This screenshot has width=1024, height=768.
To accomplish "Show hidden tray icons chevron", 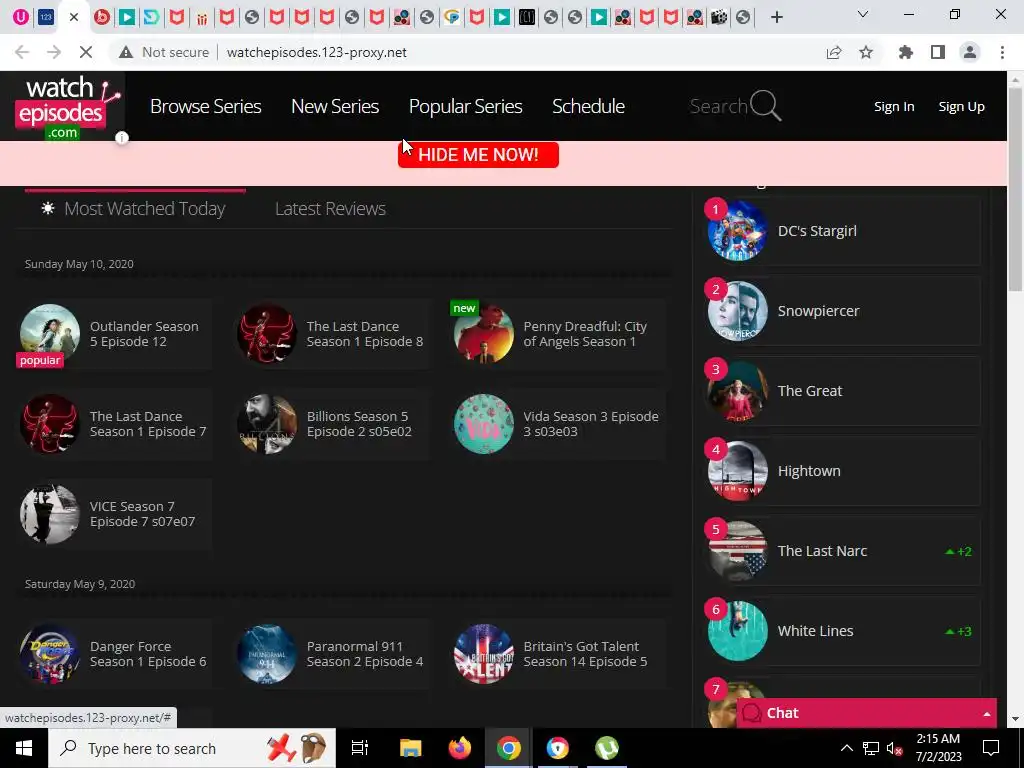I will point(846,748).
